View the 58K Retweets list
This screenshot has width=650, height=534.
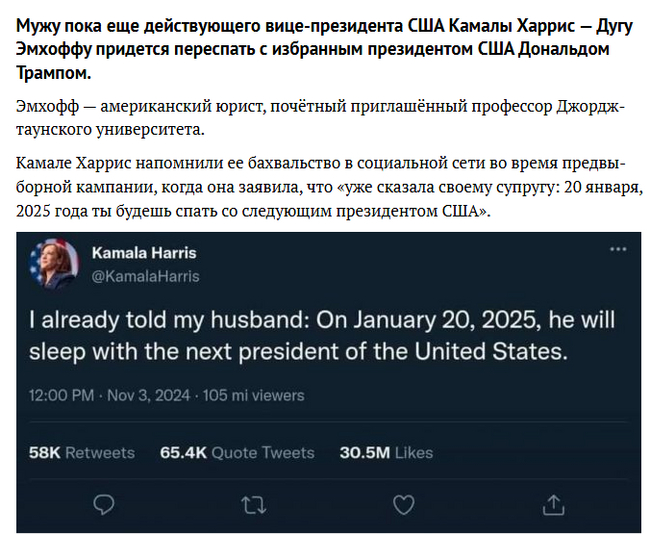82,452
